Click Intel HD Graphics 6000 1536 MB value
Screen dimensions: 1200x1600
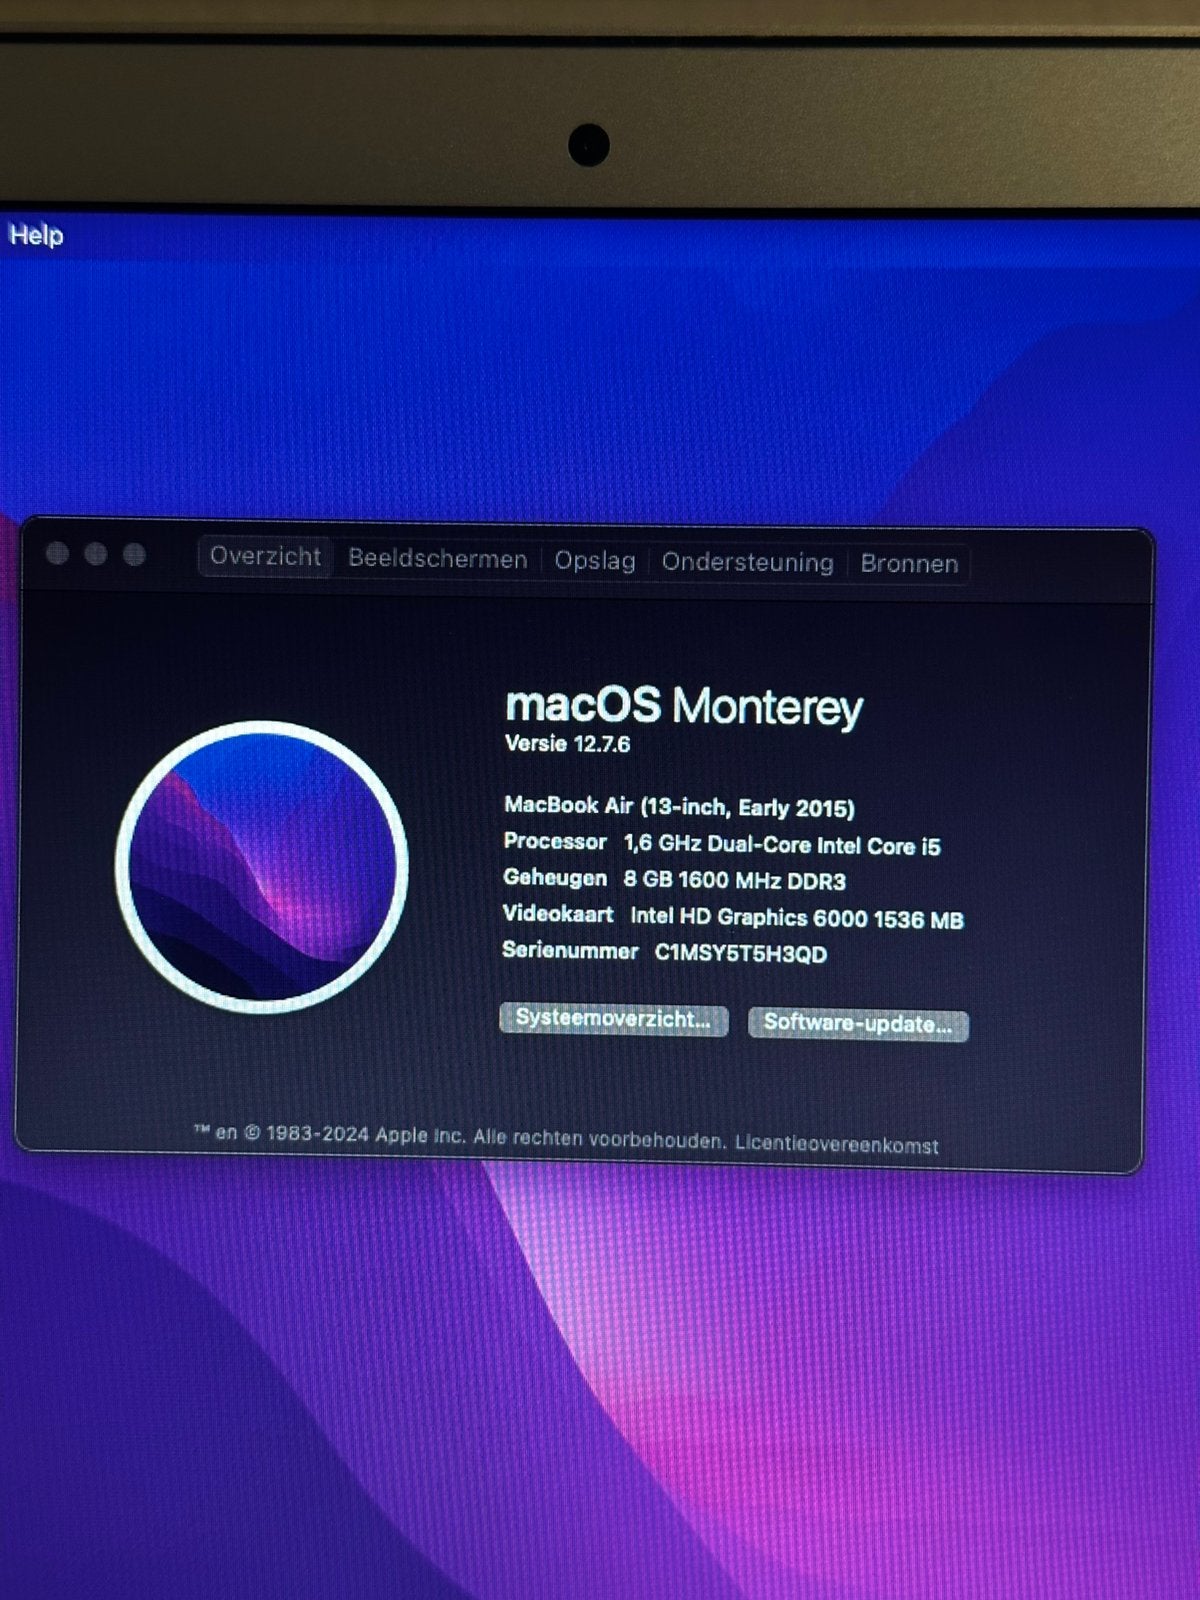pos(797,918)
